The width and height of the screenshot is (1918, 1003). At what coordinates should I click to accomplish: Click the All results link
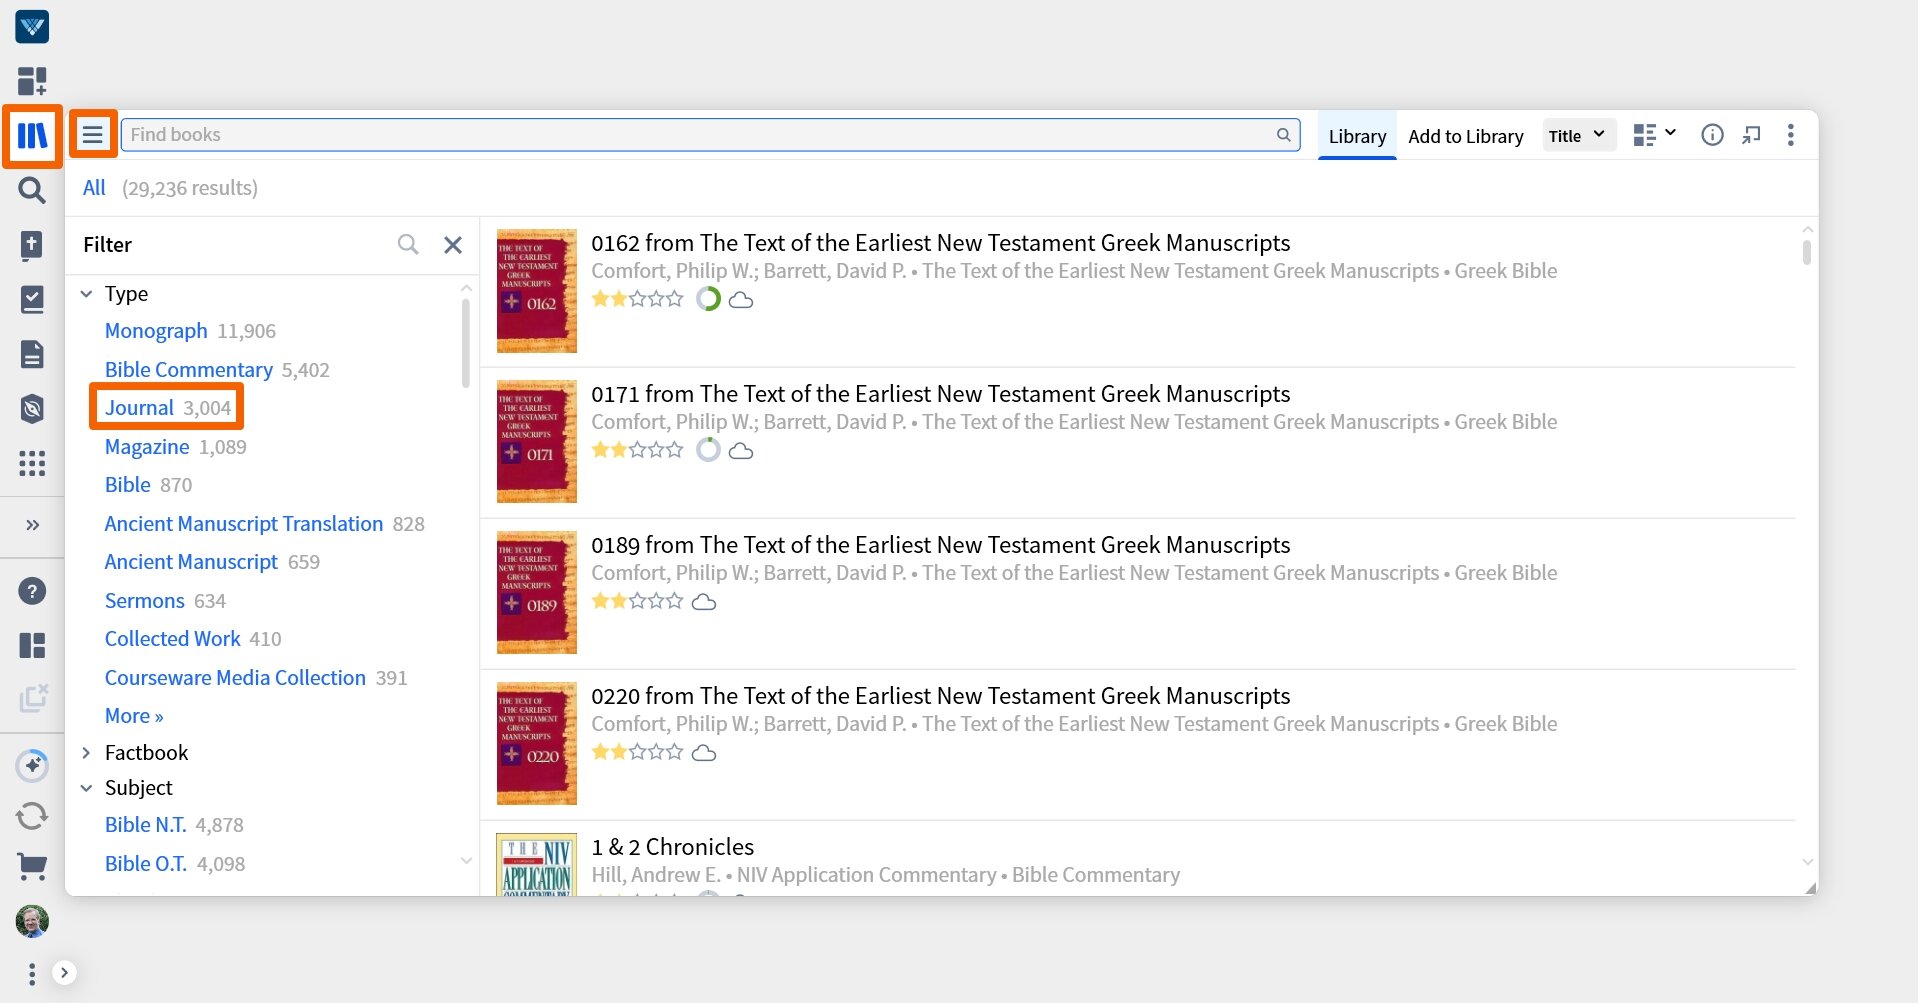tap(94, 188)
